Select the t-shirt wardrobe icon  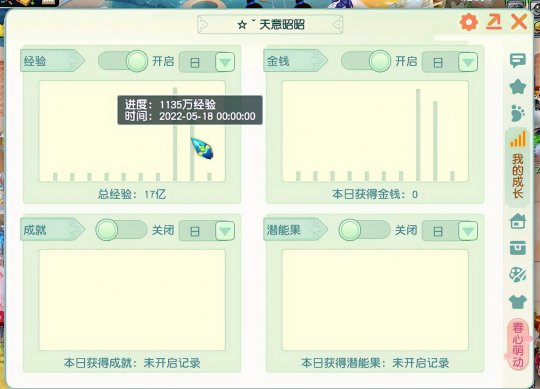(x=518, y=302)
